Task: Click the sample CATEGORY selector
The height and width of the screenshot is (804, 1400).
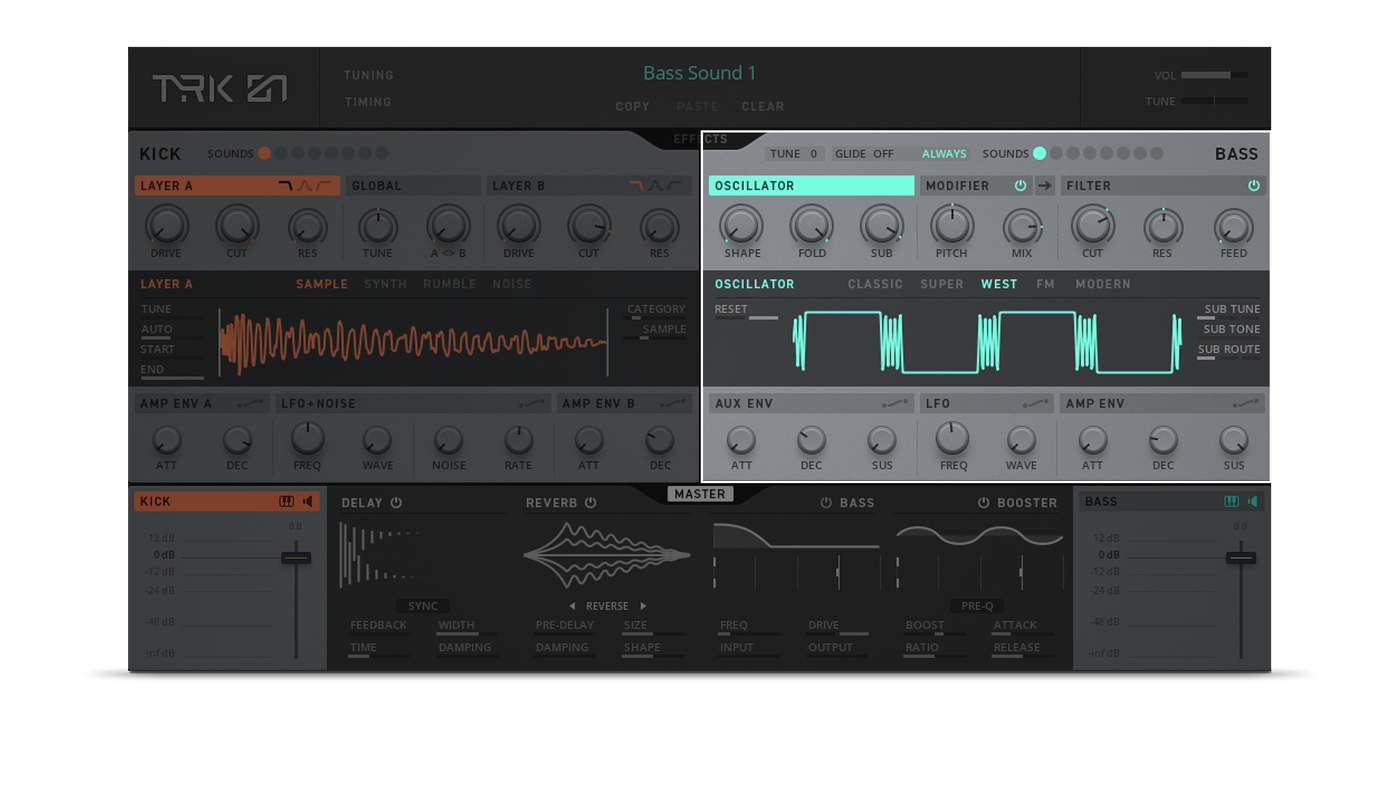Action: 656,311
